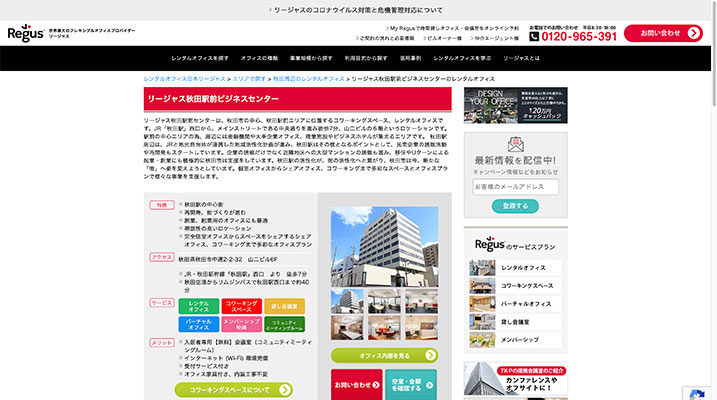Click the サービス label tag
Screen dimensions: 717x400
click(162, 303)
